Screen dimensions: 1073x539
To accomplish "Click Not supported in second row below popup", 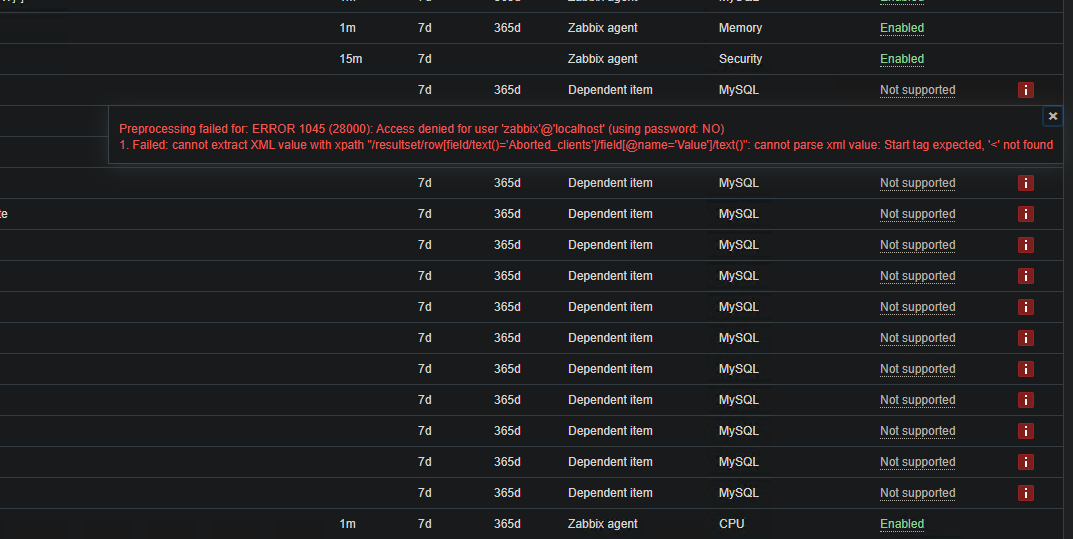I will 917,214.
